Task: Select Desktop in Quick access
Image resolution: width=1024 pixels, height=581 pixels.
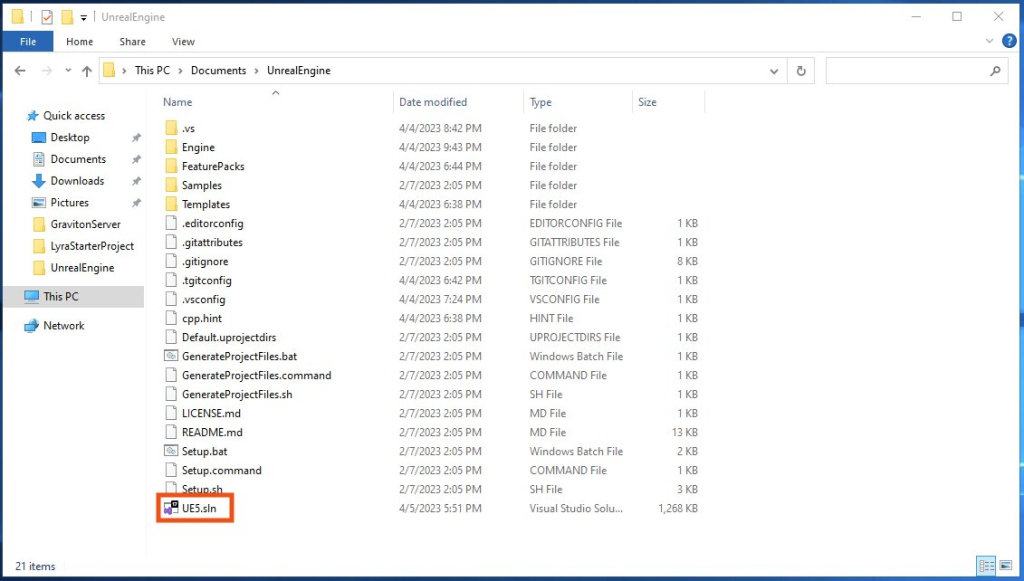Action: [x=70, y=137]
